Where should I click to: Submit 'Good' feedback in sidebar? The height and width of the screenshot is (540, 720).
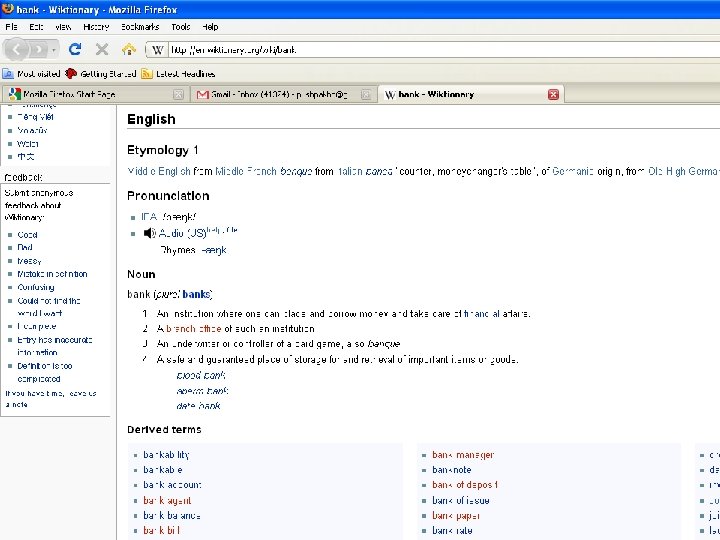click(27, 235)
